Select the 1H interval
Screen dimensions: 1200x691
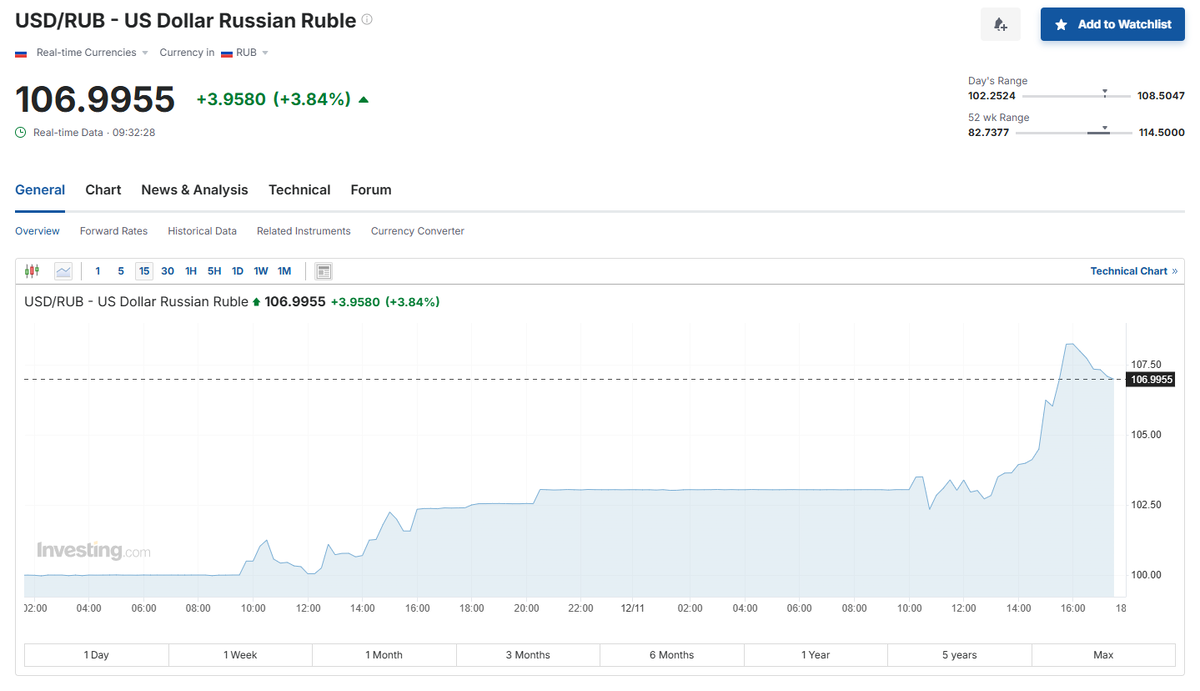click(x=191, y=271)
